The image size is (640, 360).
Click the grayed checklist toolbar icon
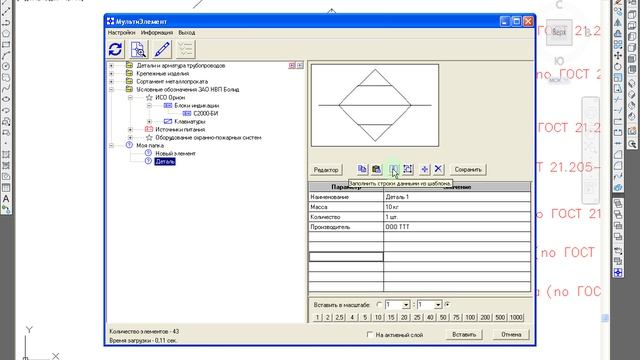(x=185, y=49)
